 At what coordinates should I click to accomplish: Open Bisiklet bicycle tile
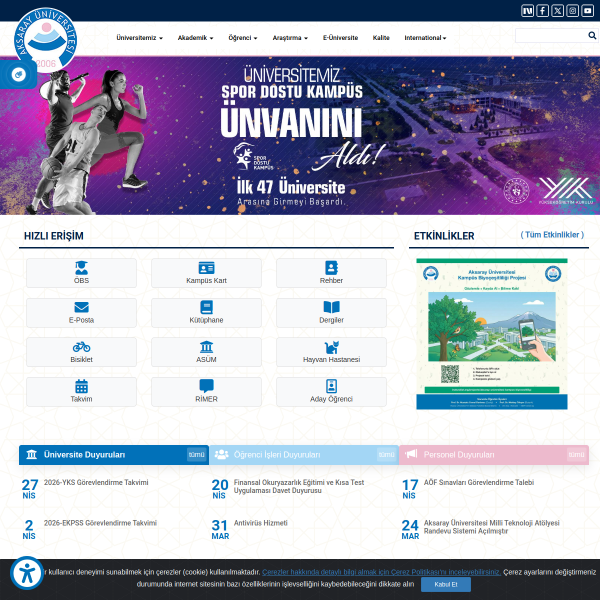(82, 352)
